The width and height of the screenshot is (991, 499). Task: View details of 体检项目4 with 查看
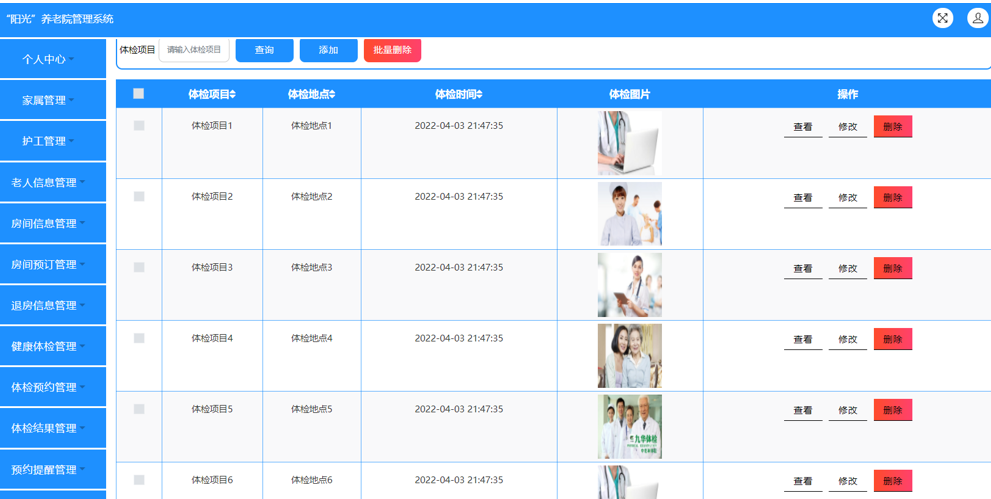pyautogui.click(x=803, y=339)
